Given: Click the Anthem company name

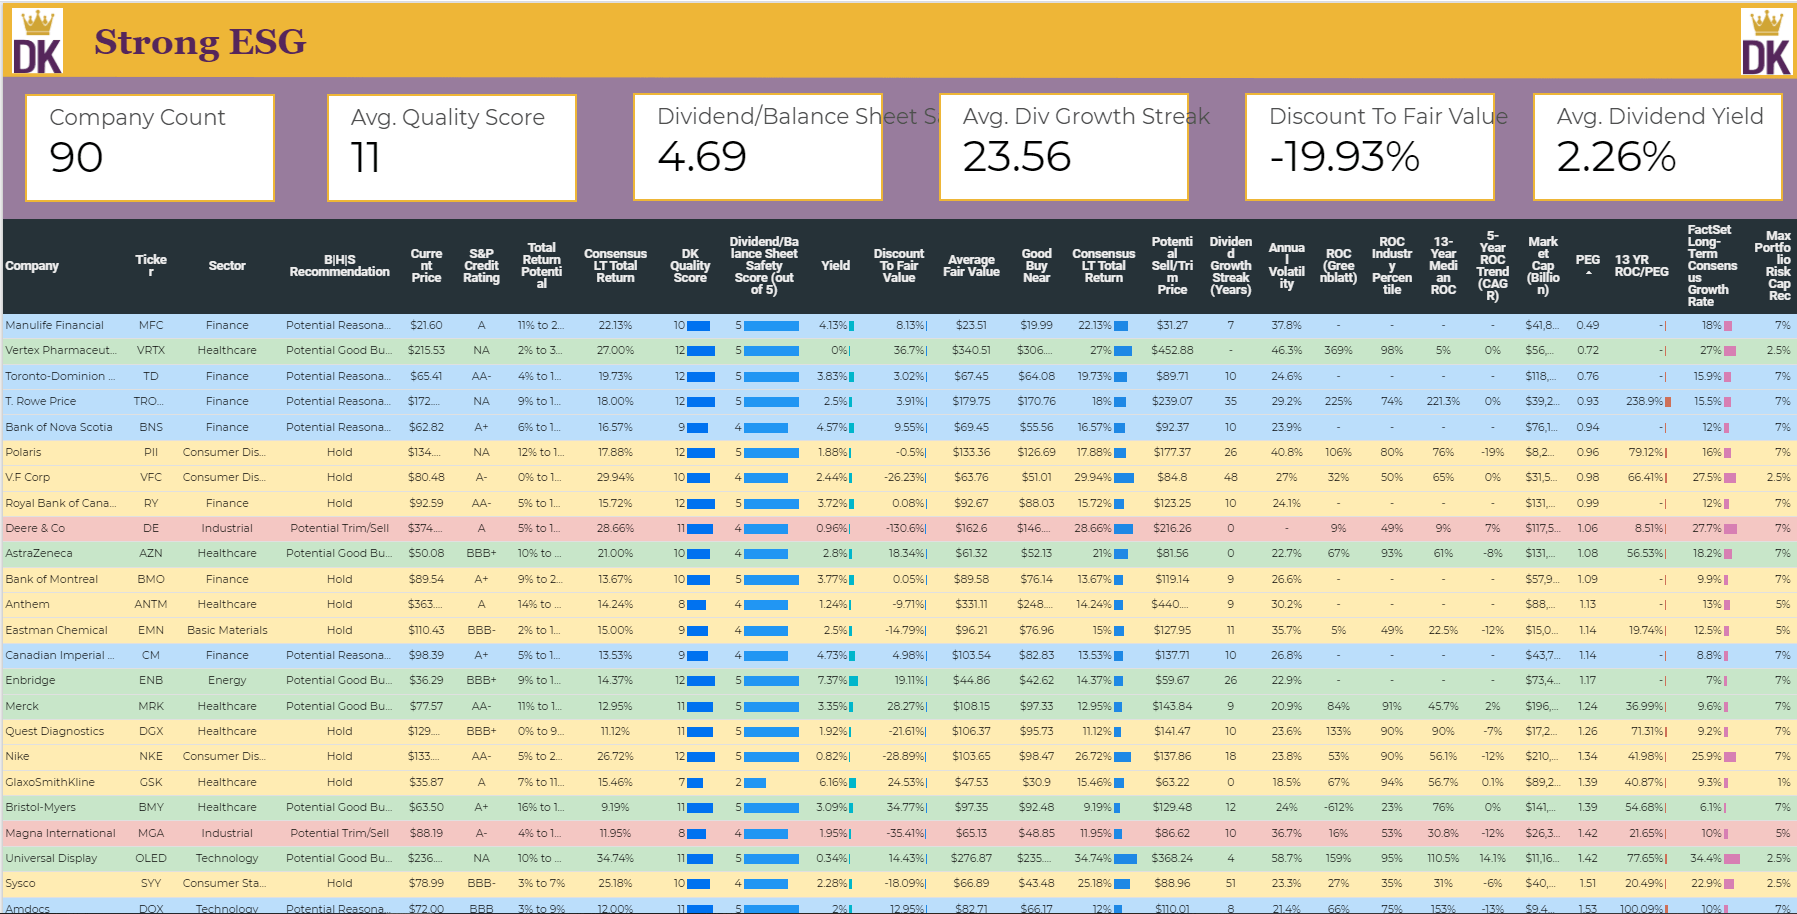Looking at the screenshot, I should (x=27, y=605).
